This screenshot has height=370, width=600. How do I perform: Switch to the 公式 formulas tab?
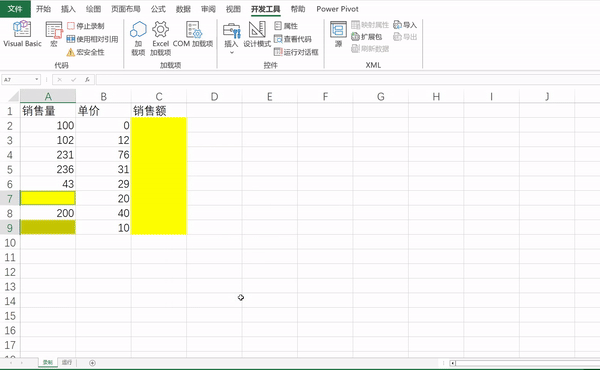point(158,9)
